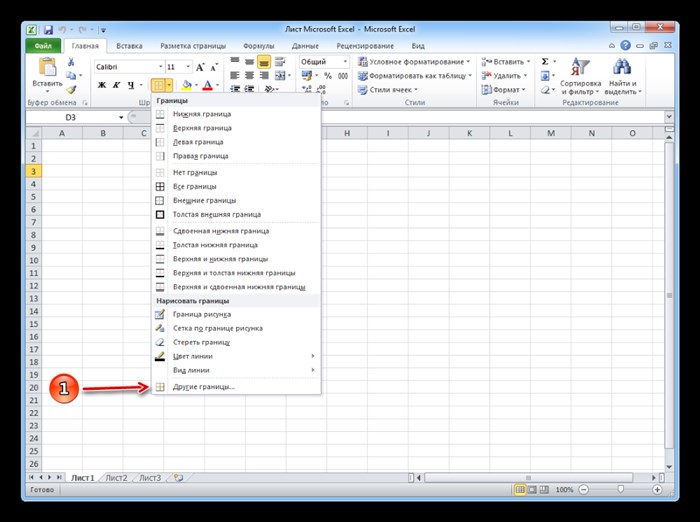Select Левая граница menu item
The height and width of the screenshot is (522, 700).
point(236,142)
